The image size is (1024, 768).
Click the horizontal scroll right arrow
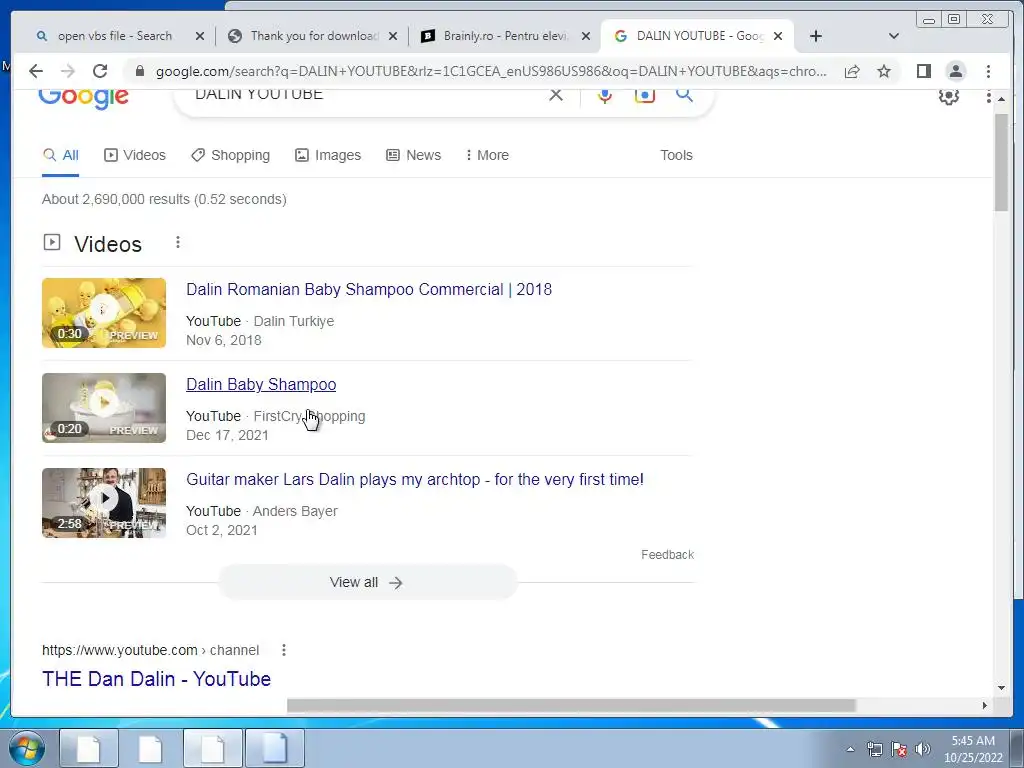click(985, 705)
